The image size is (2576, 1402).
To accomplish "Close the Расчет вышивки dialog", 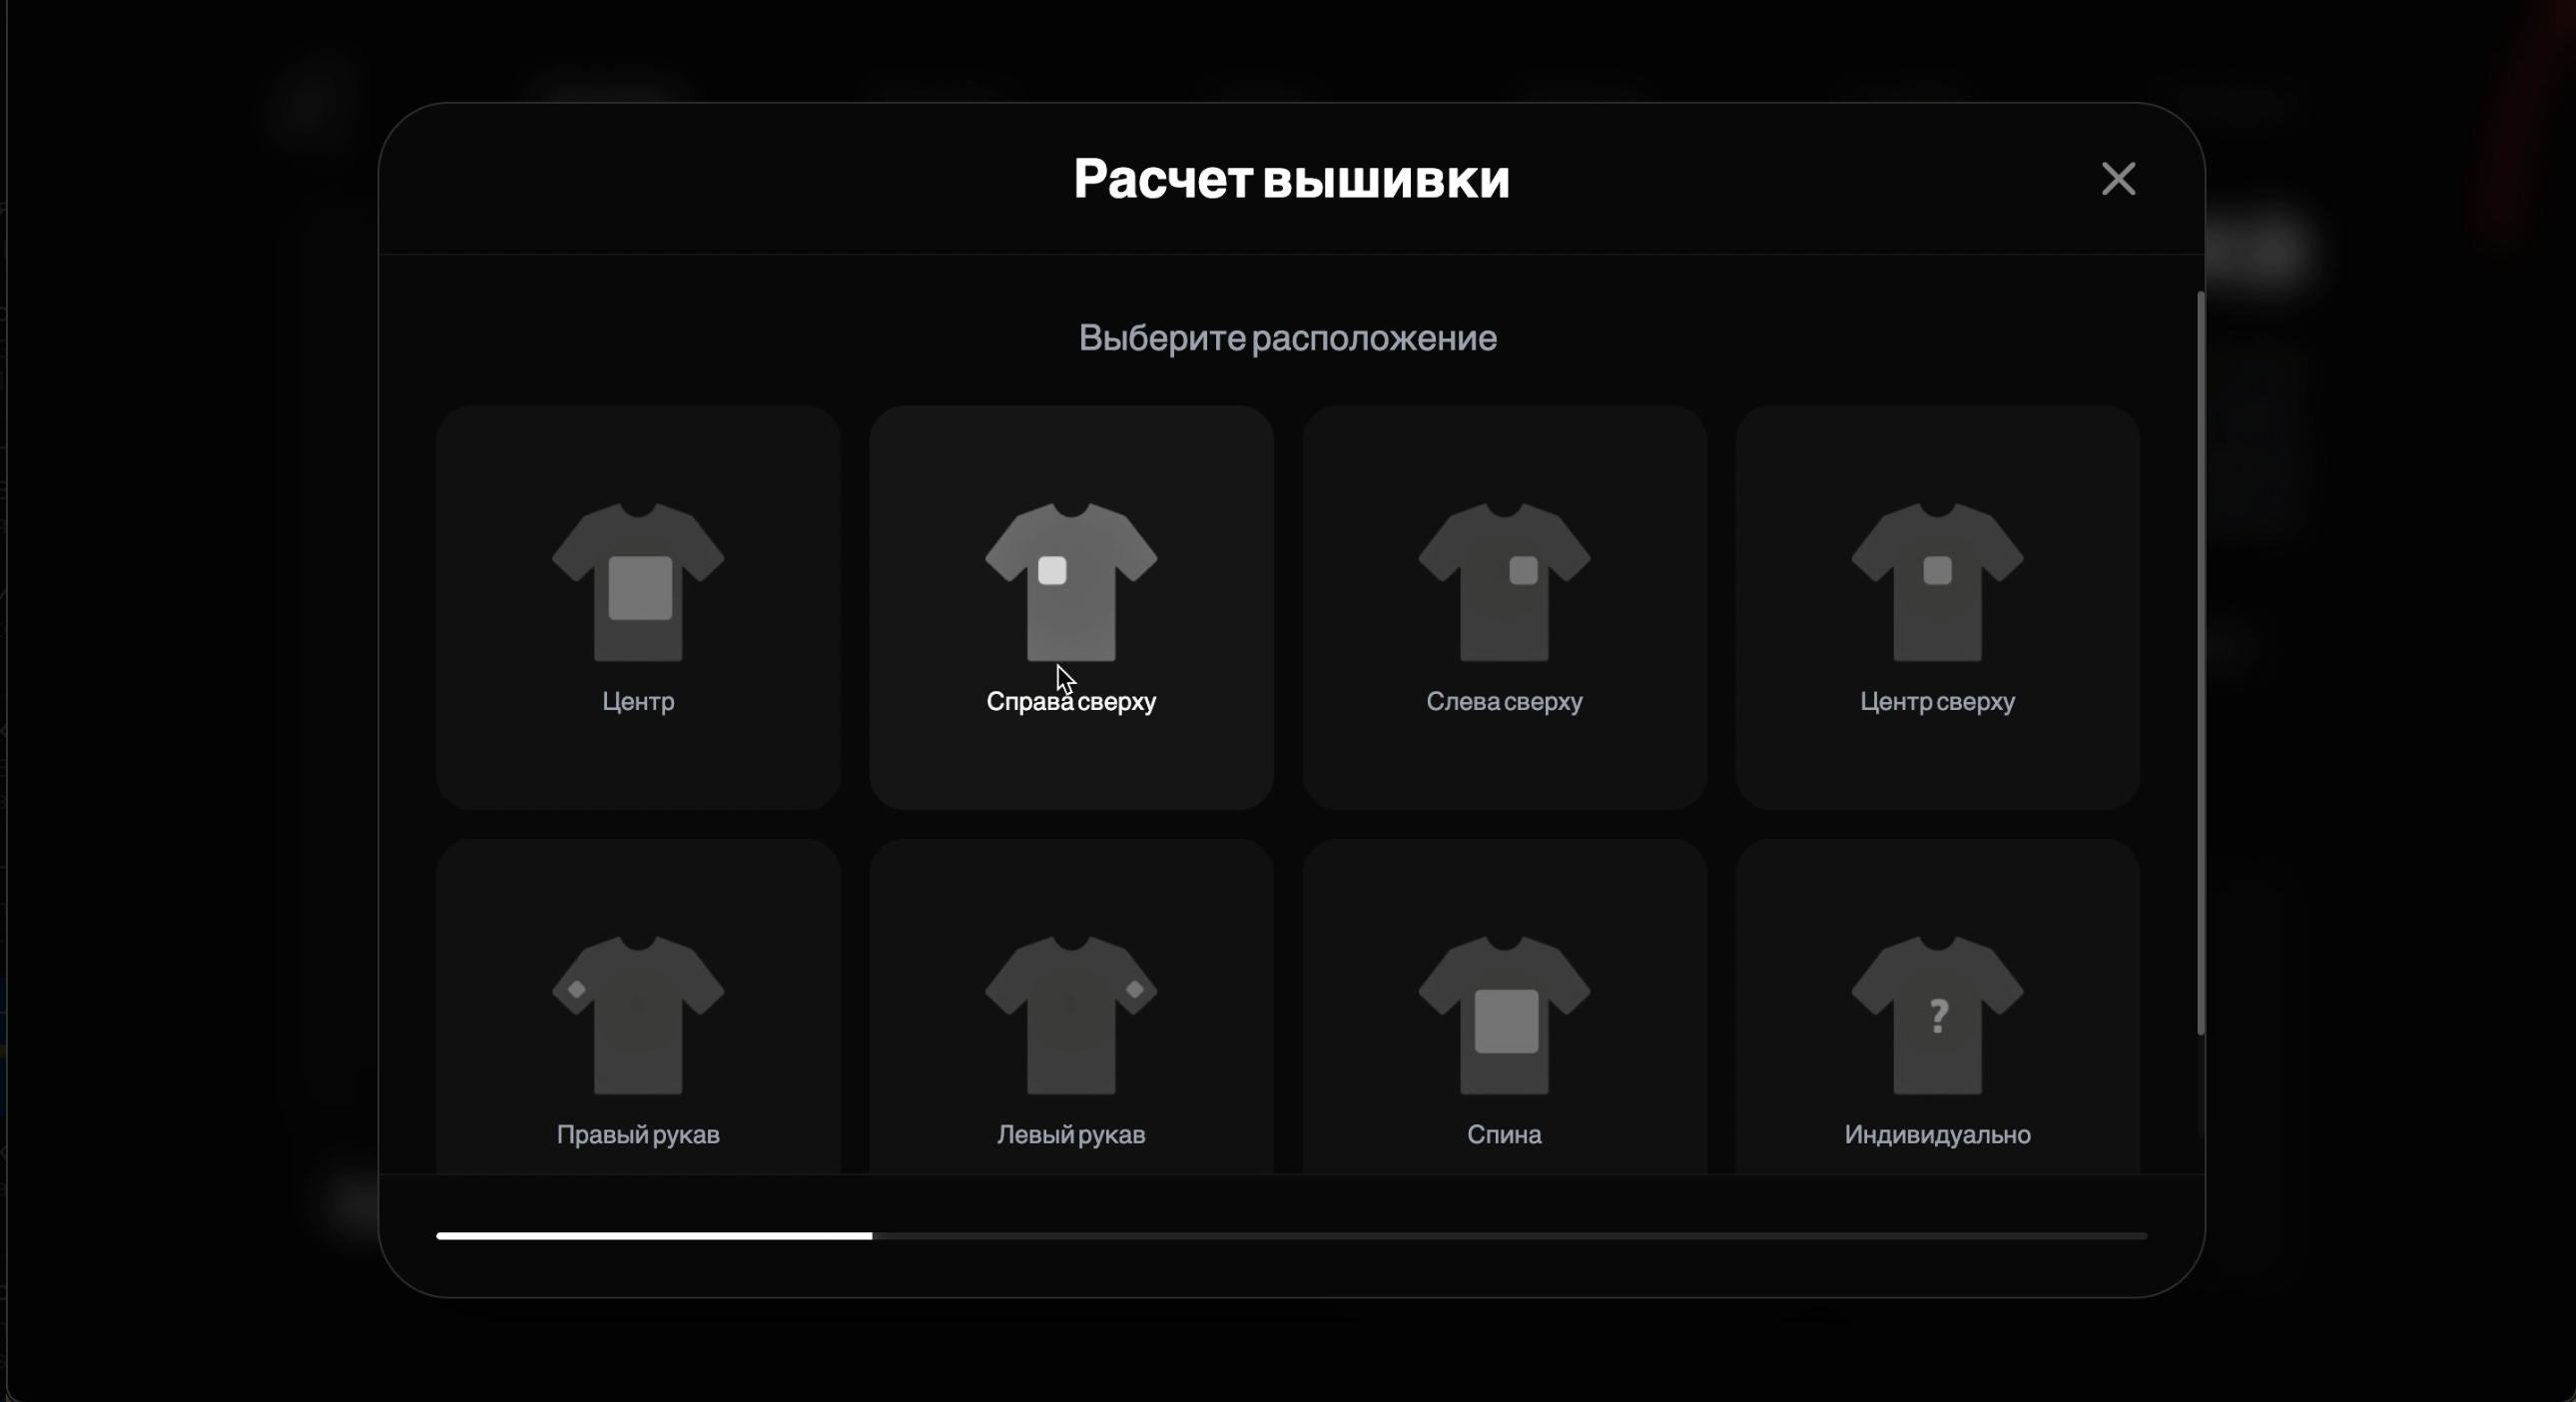I will (x=2119, y=179).
